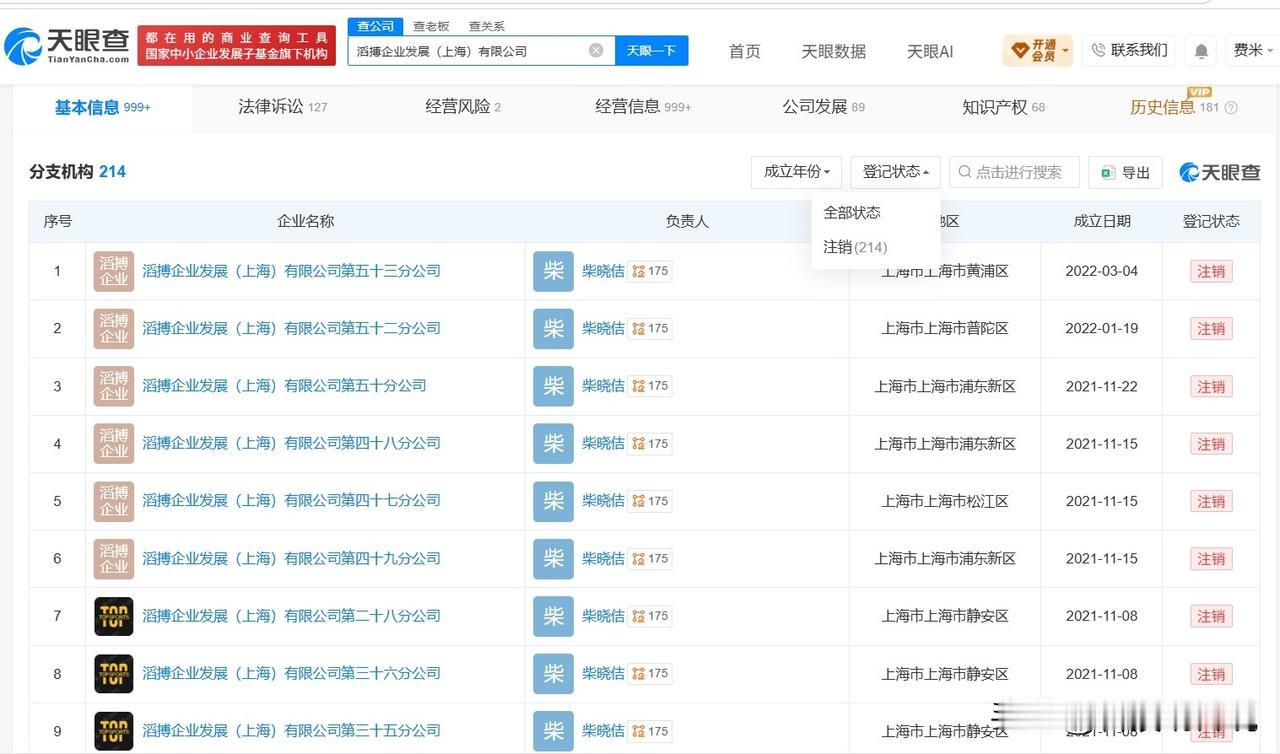
Task: Click 联系我们 contact button
Action: (x=1129, y=50)
